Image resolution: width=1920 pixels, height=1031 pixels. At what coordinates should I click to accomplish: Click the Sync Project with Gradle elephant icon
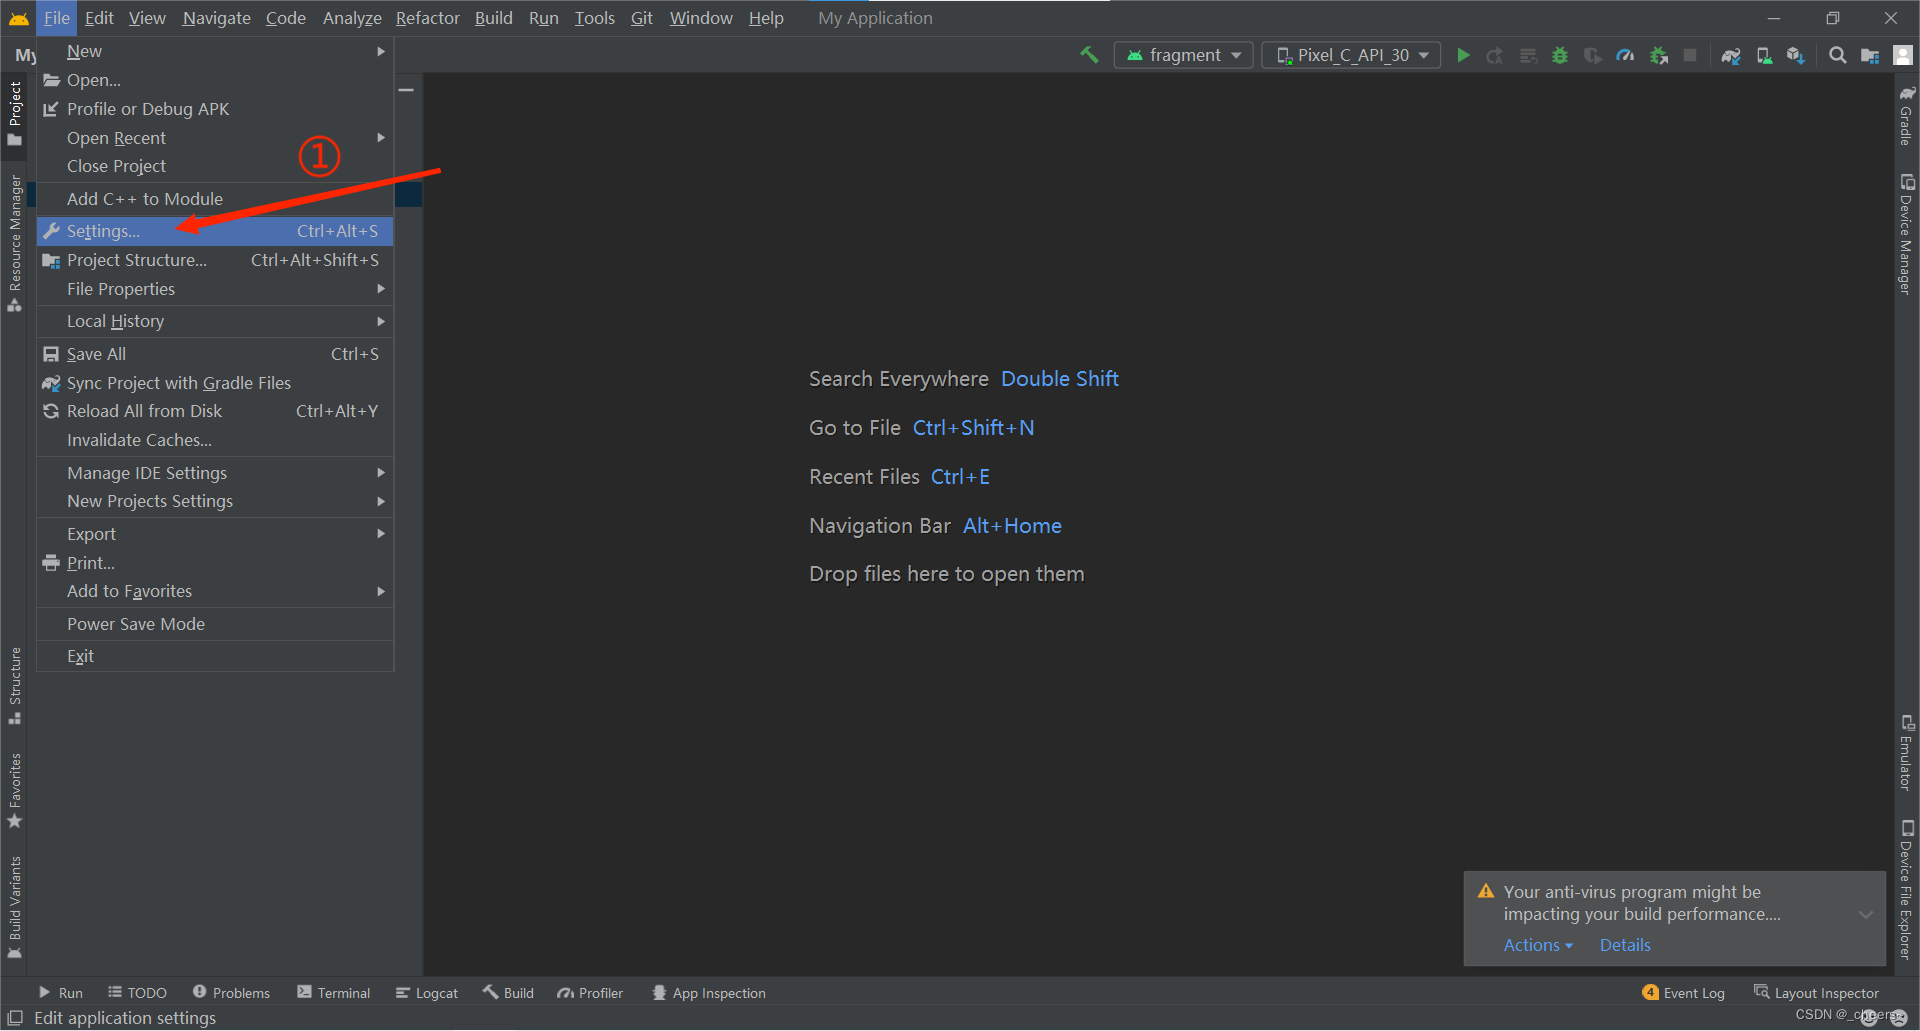tap(1731, 55)
